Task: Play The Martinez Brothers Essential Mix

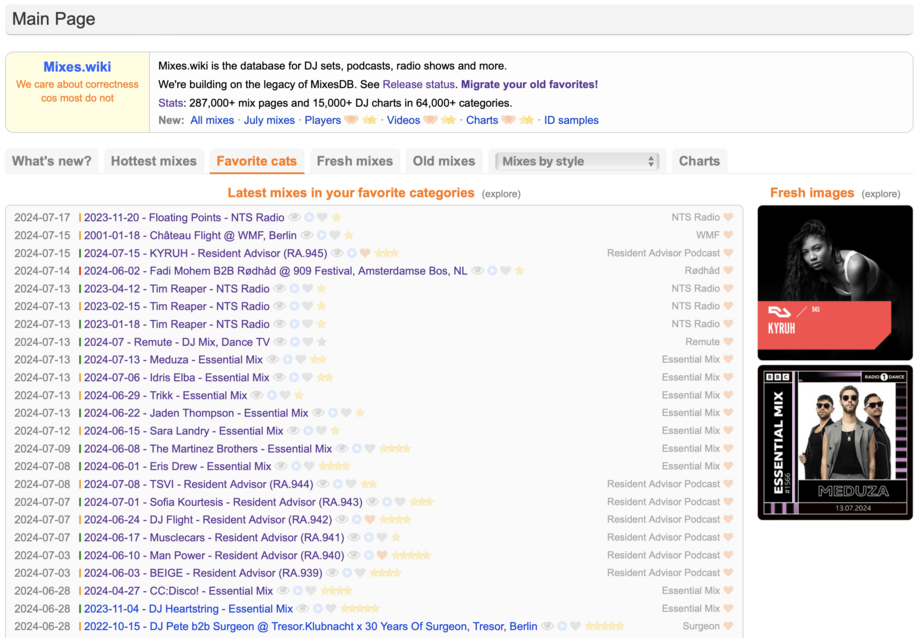Action: tap(356, 448)
